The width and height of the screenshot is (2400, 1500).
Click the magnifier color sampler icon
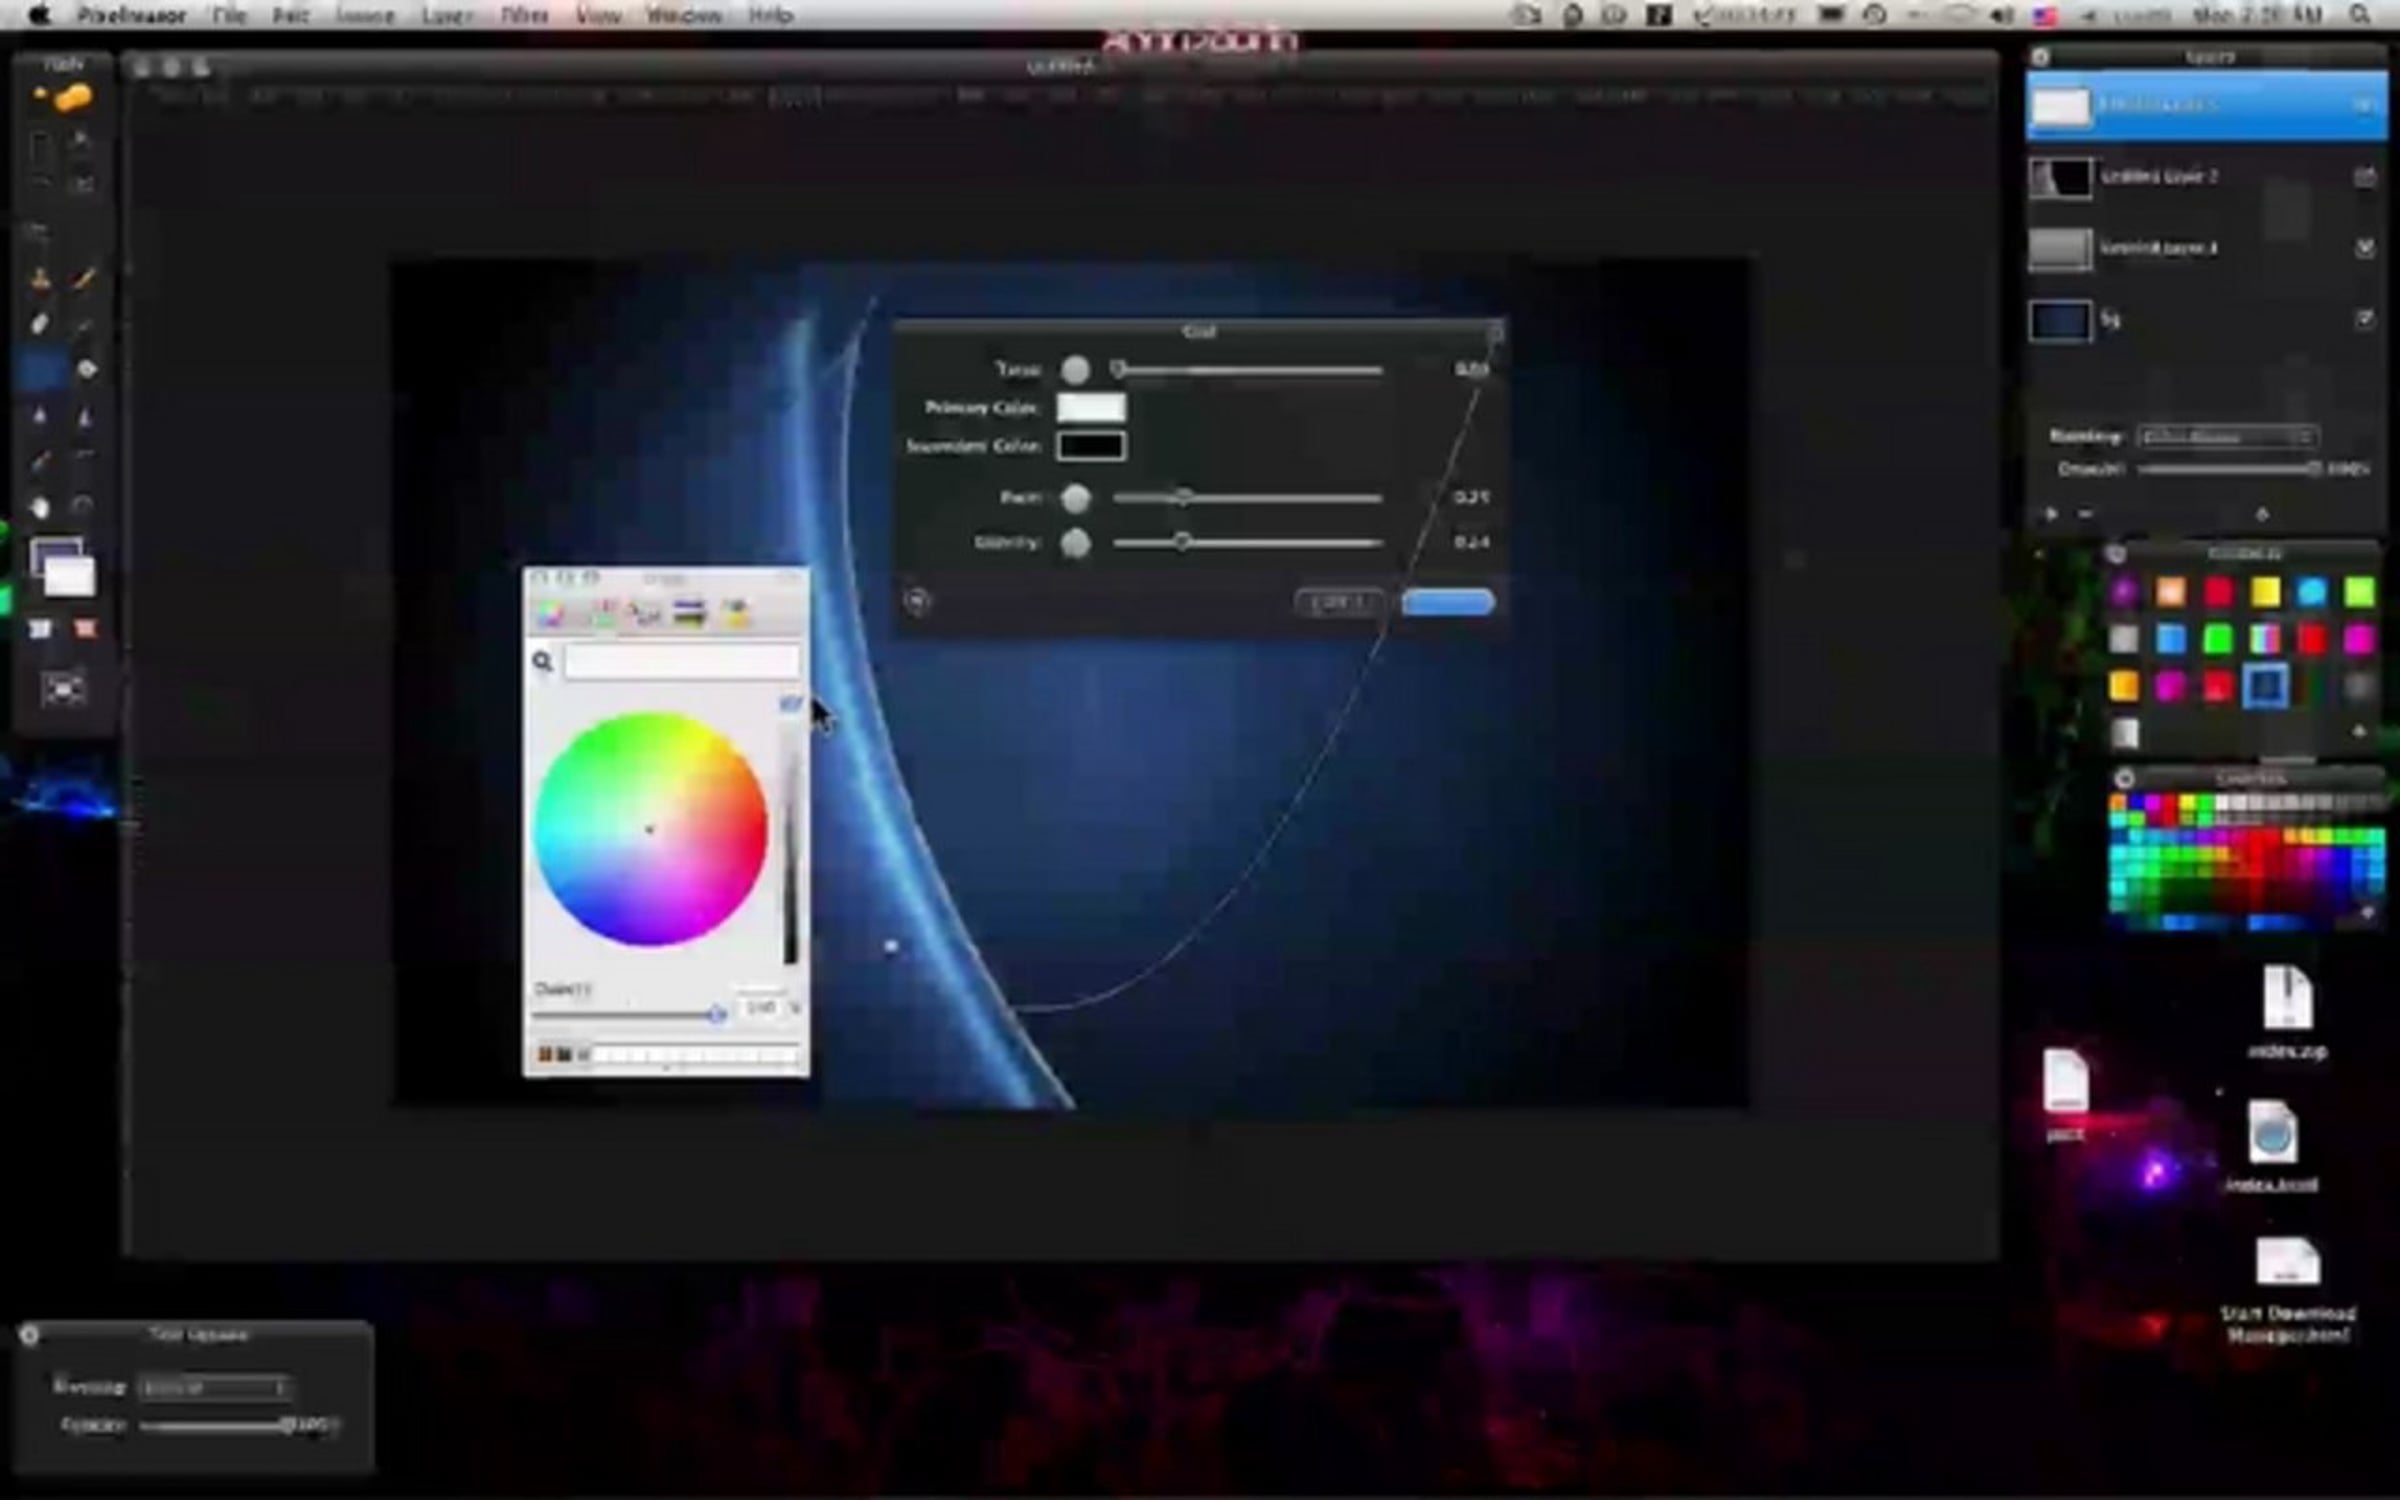[x=543, y=661]
